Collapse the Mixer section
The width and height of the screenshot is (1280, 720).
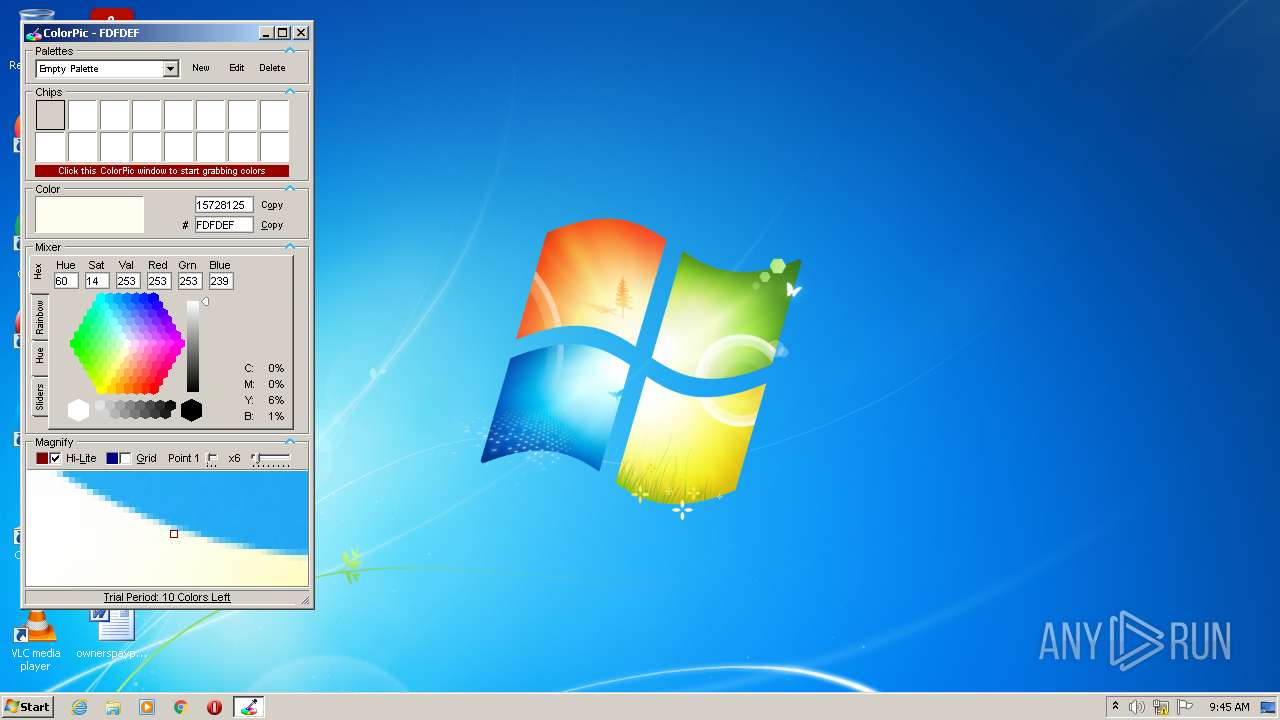[290, 246]
